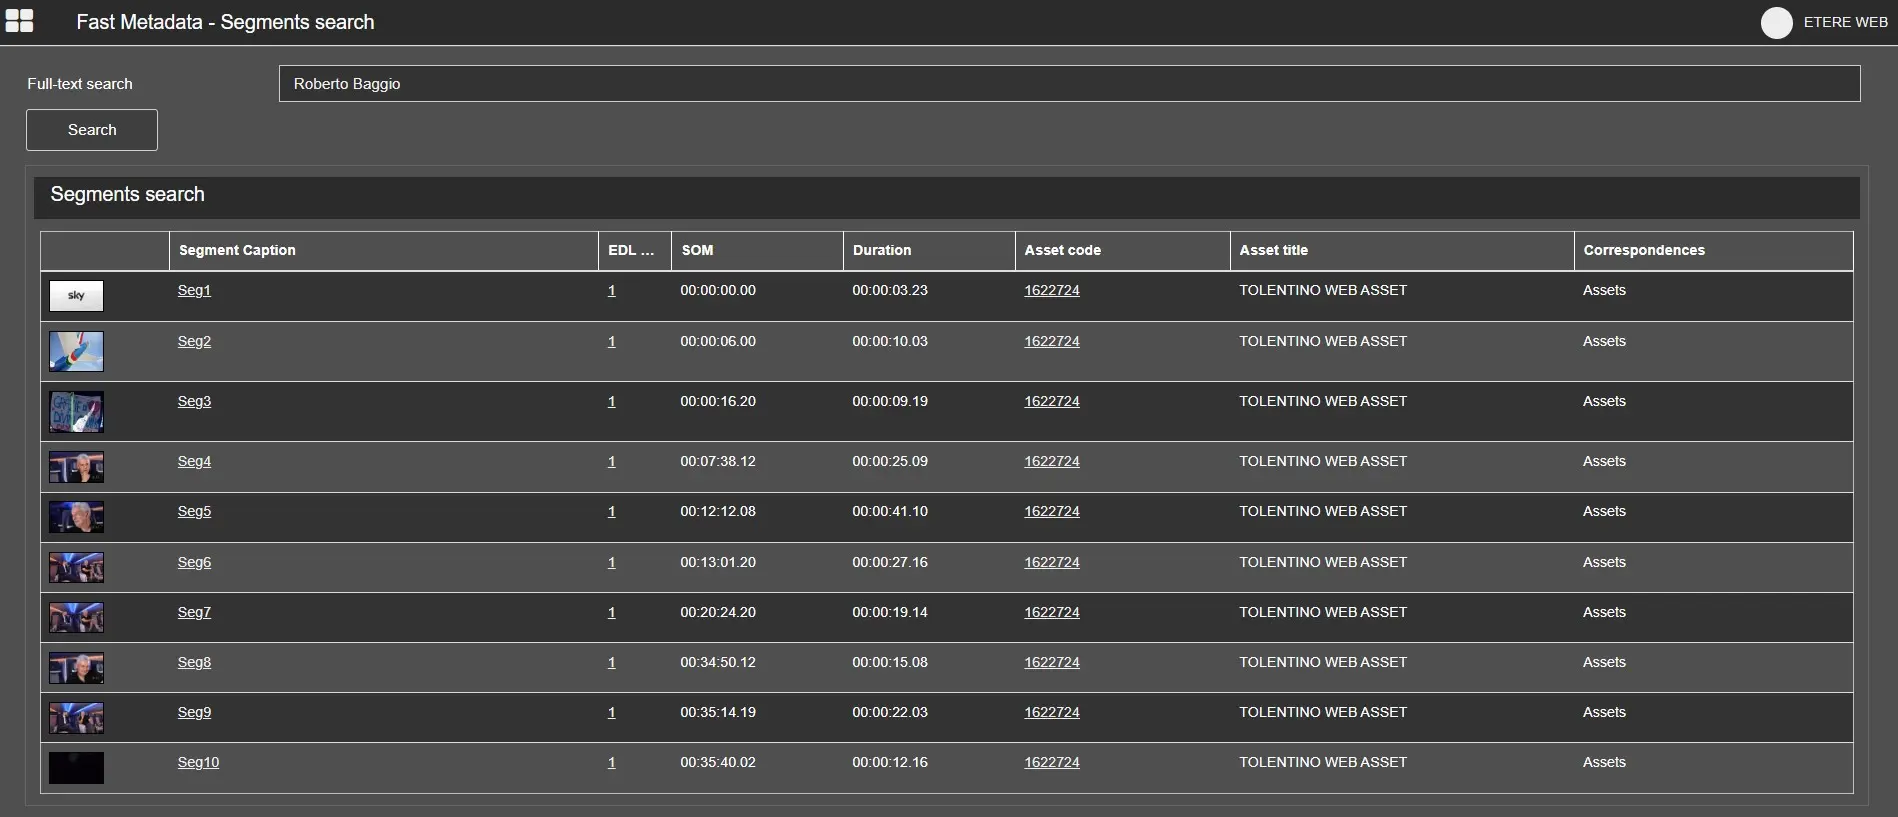Image resolution: width=1898 pixels, height=817 pixels.
Task: Open the Seg2 thumbnail image
Action: pos(76,351)
